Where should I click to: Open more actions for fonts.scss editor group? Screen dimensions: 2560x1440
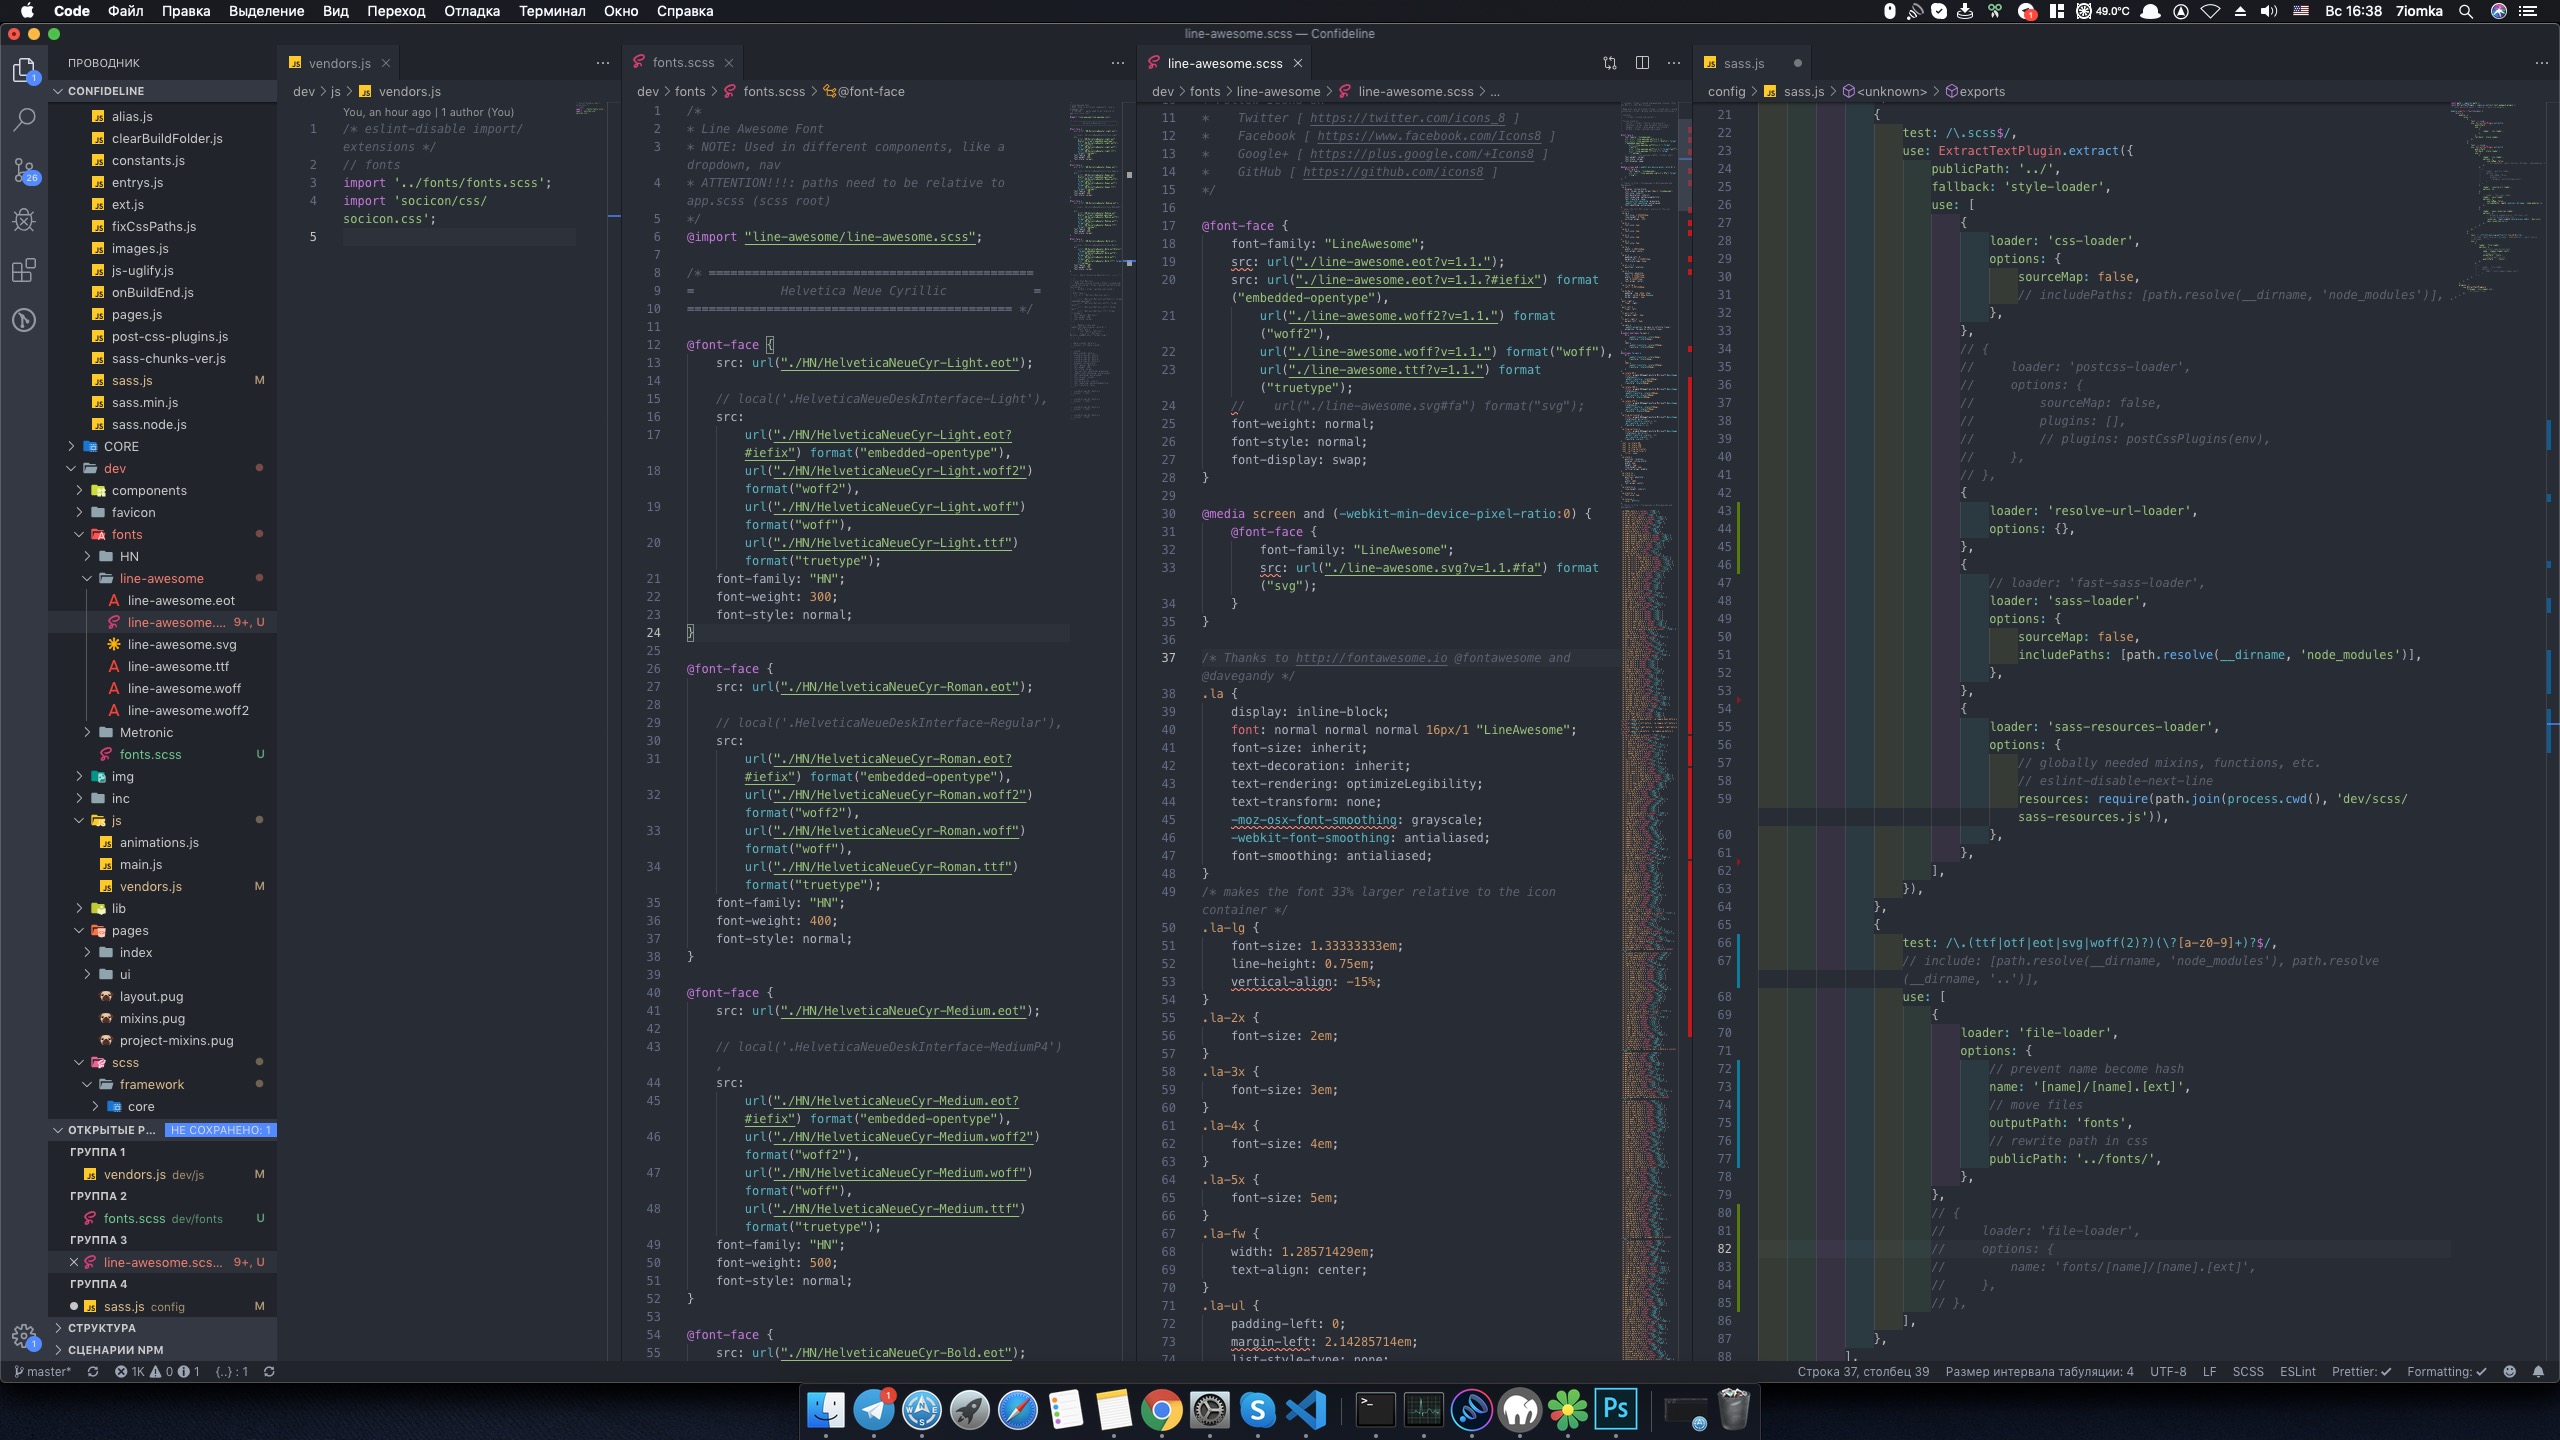(x=1118, y=63)
